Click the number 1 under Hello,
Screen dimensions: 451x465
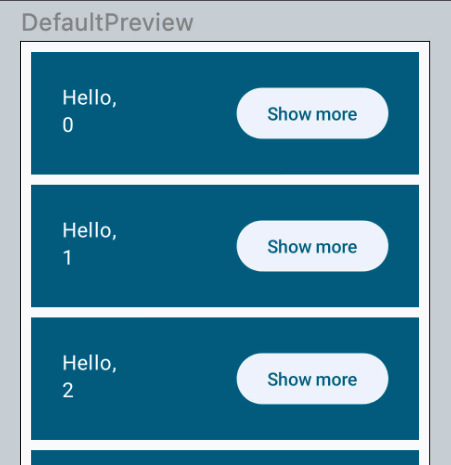[x=67, y=258]
